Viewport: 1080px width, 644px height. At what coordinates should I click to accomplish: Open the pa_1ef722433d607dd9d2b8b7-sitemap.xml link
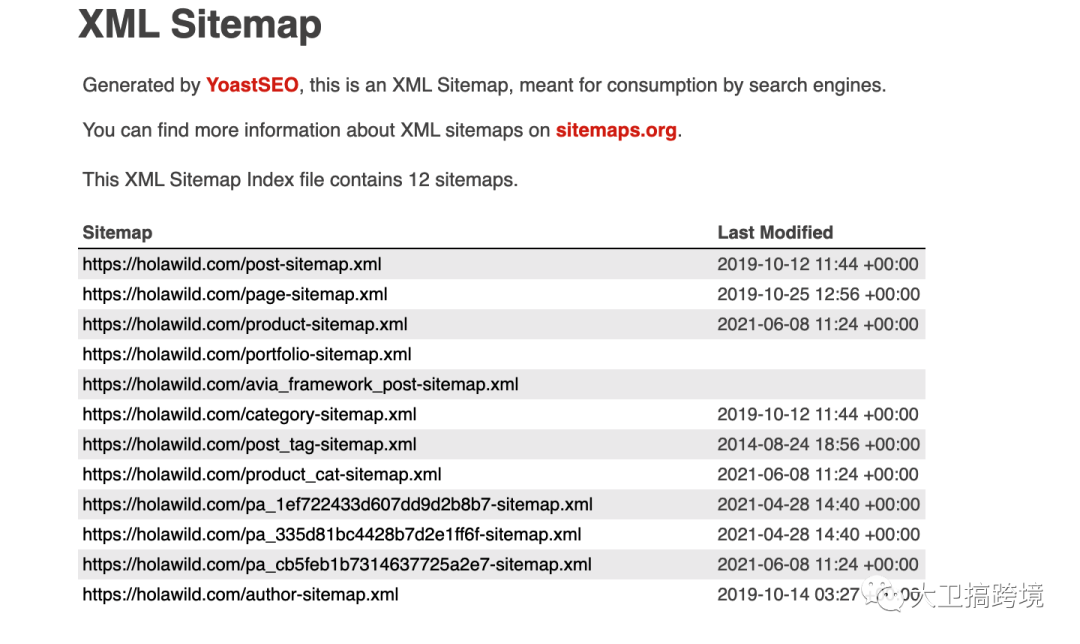pos(337,504)
